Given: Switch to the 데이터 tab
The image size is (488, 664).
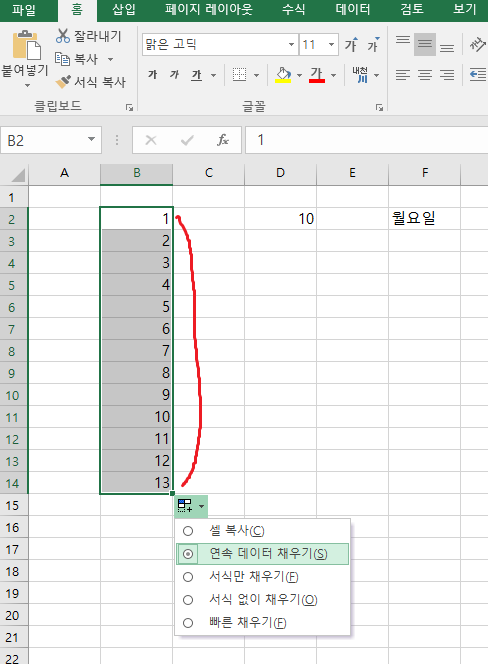Looking at the screenshot, I should point(353,9).
